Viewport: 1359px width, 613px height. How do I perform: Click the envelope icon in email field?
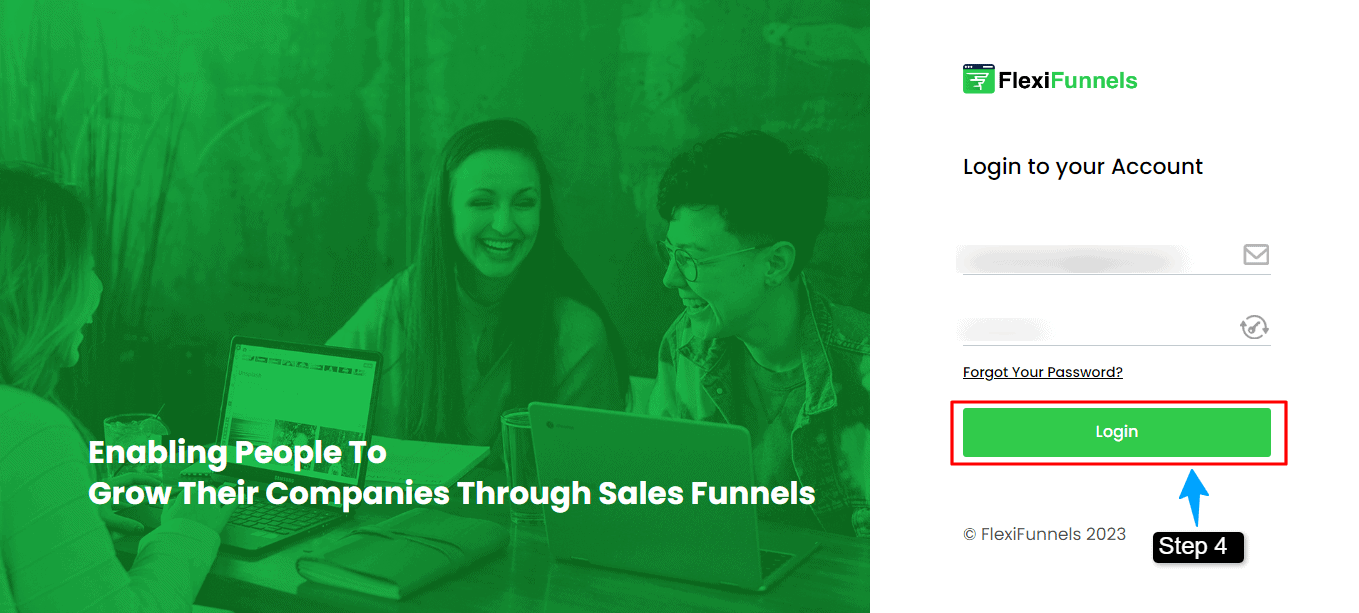click(1256, 254)
